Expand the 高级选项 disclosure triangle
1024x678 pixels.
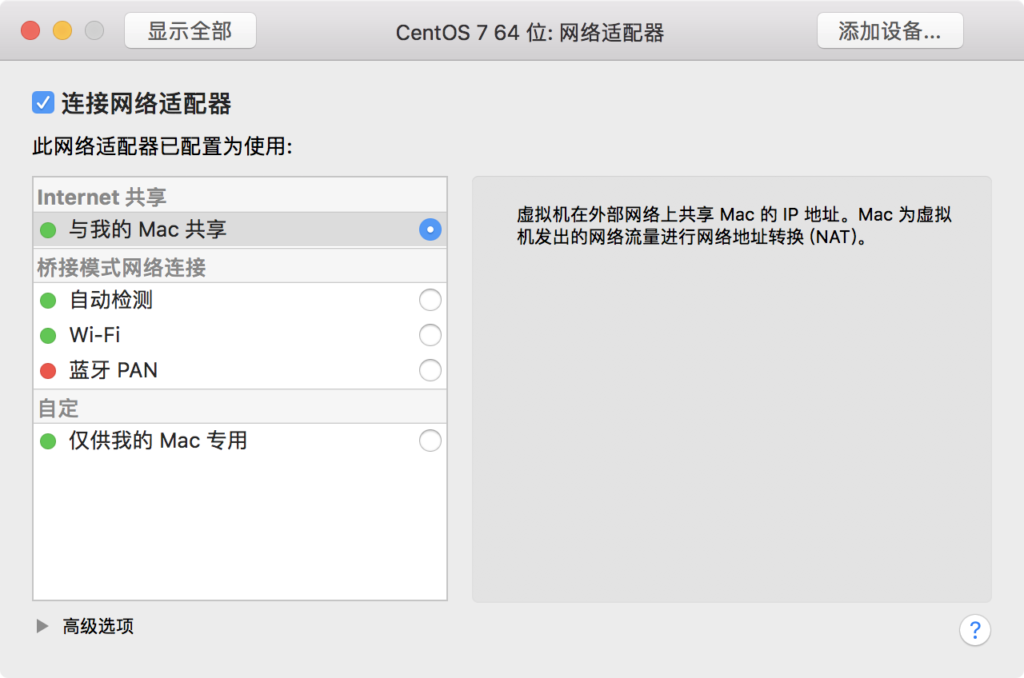42,626
